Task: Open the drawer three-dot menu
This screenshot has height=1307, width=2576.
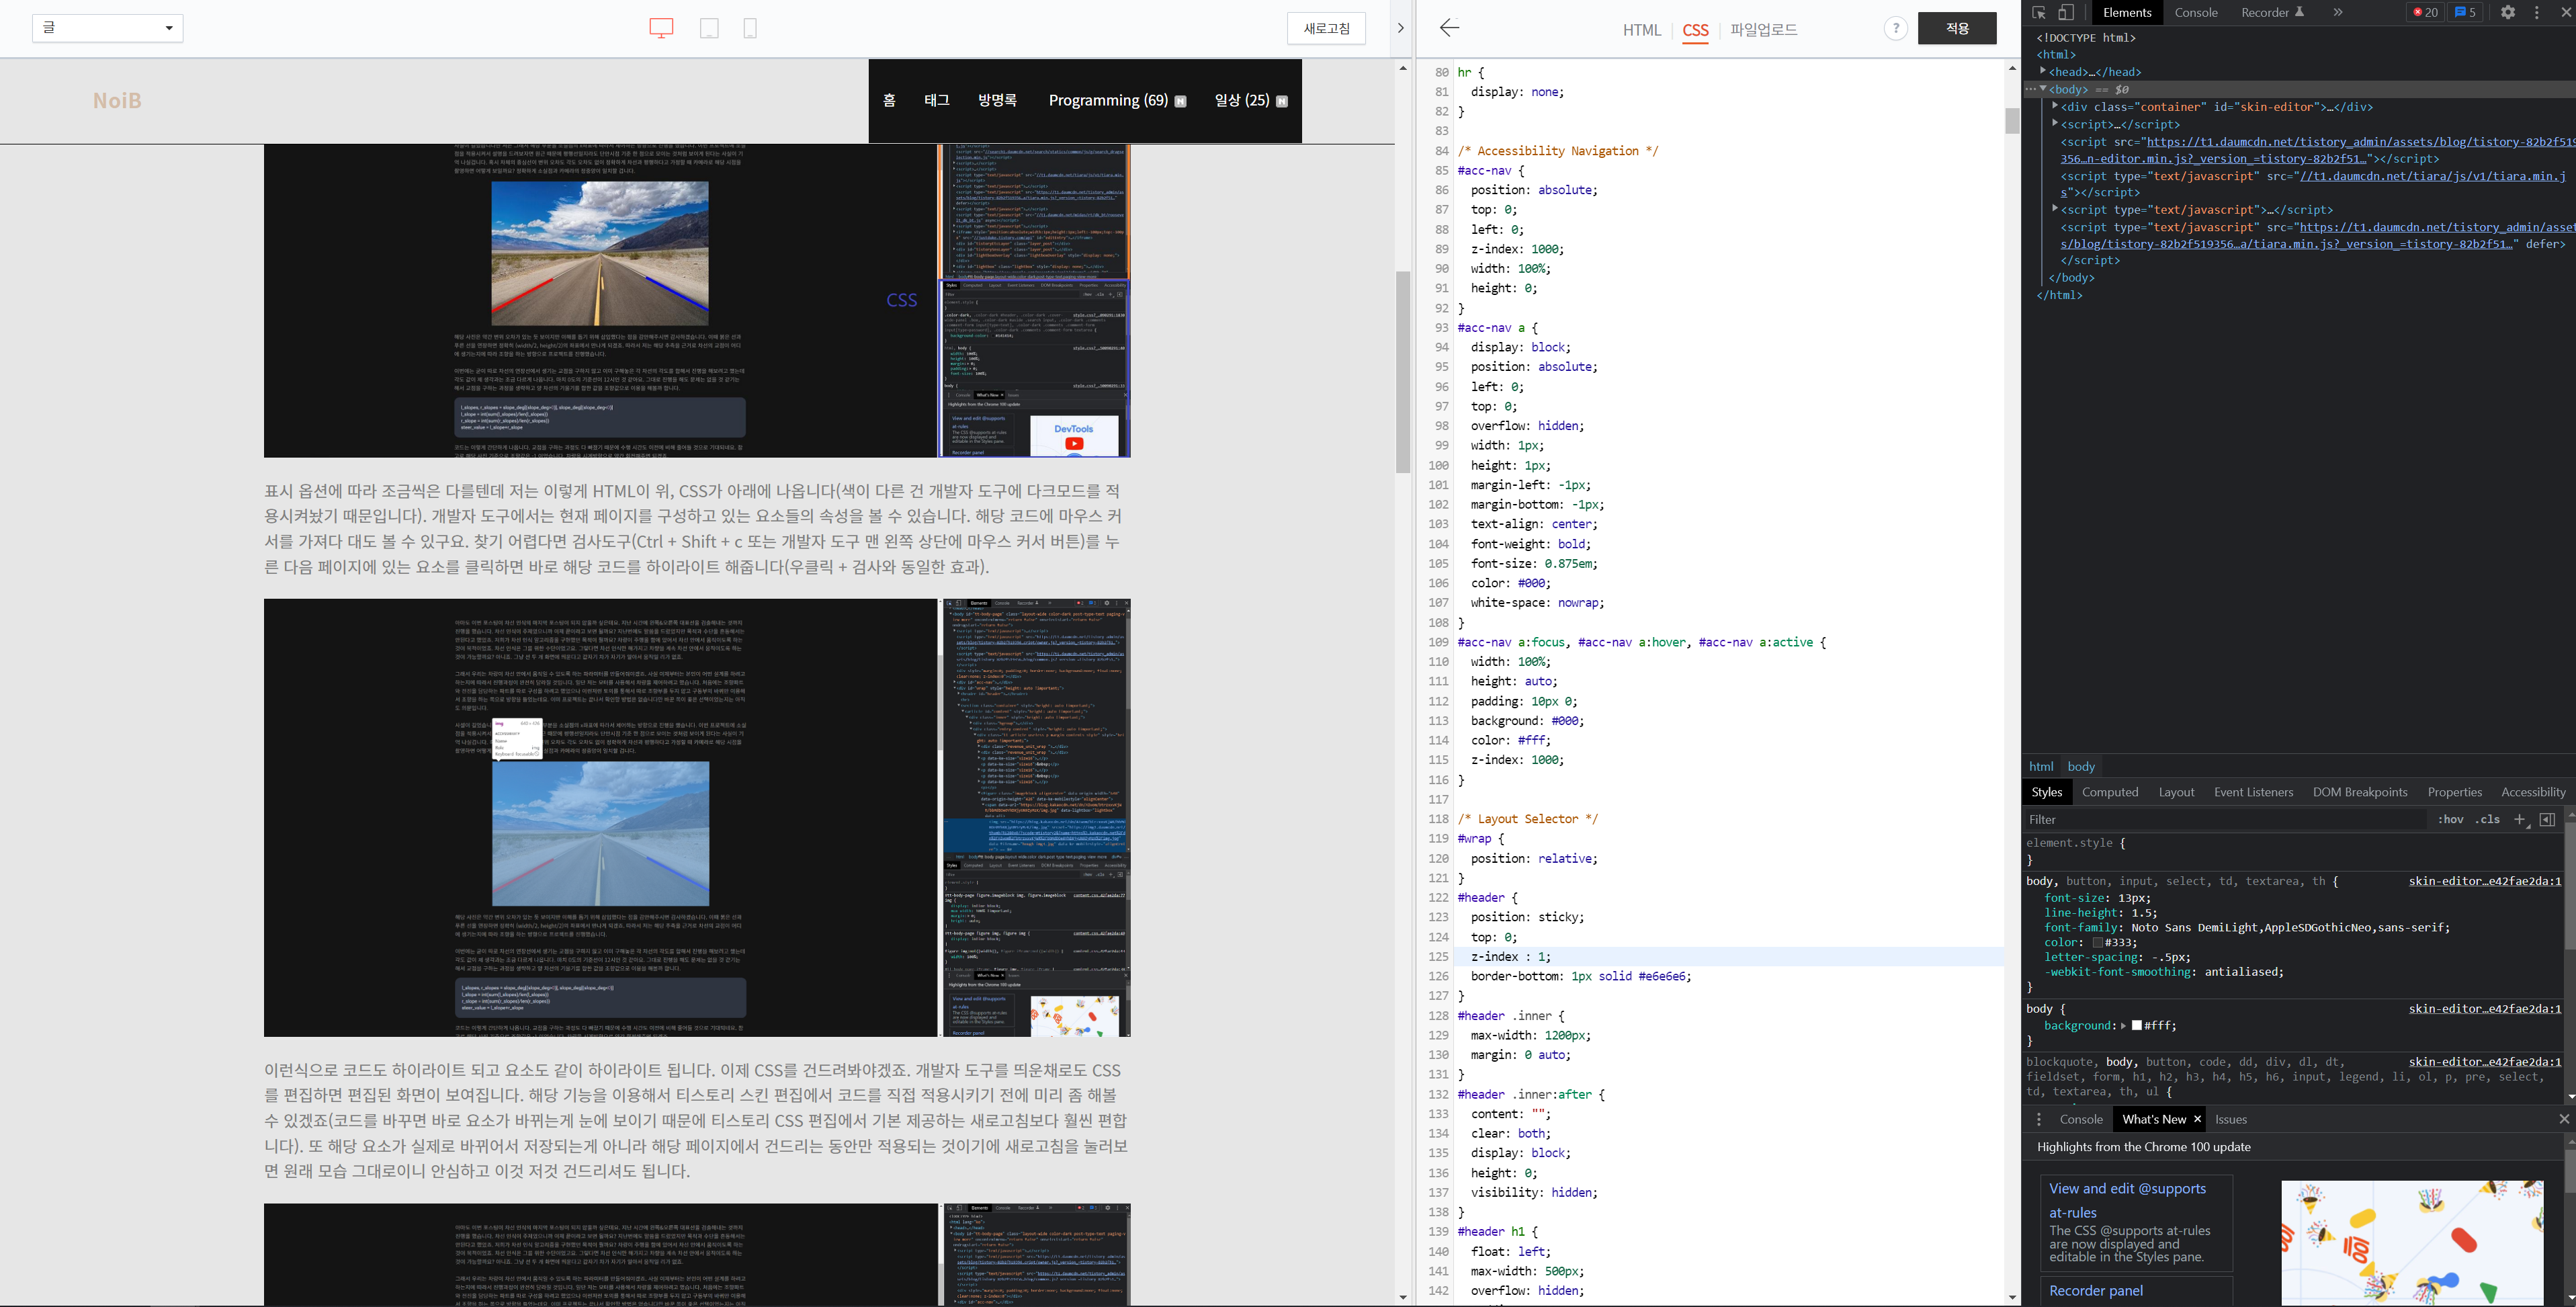Action: tap(2039, 1119)
